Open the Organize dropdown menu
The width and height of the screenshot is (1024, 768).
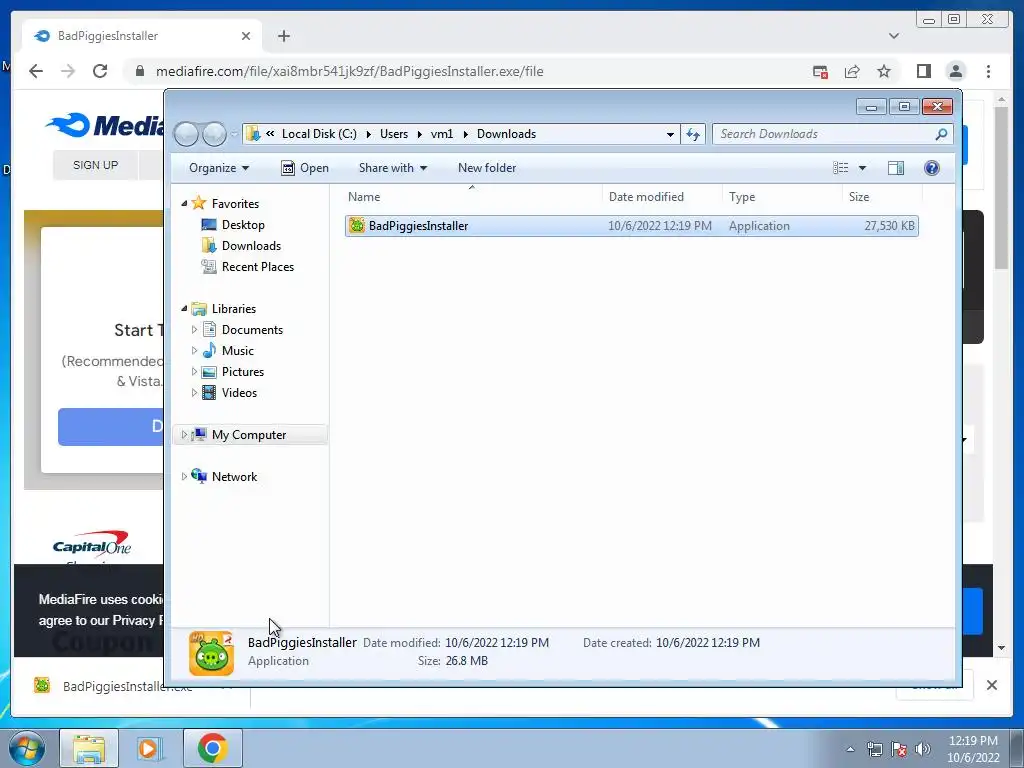tap(219, 168)
